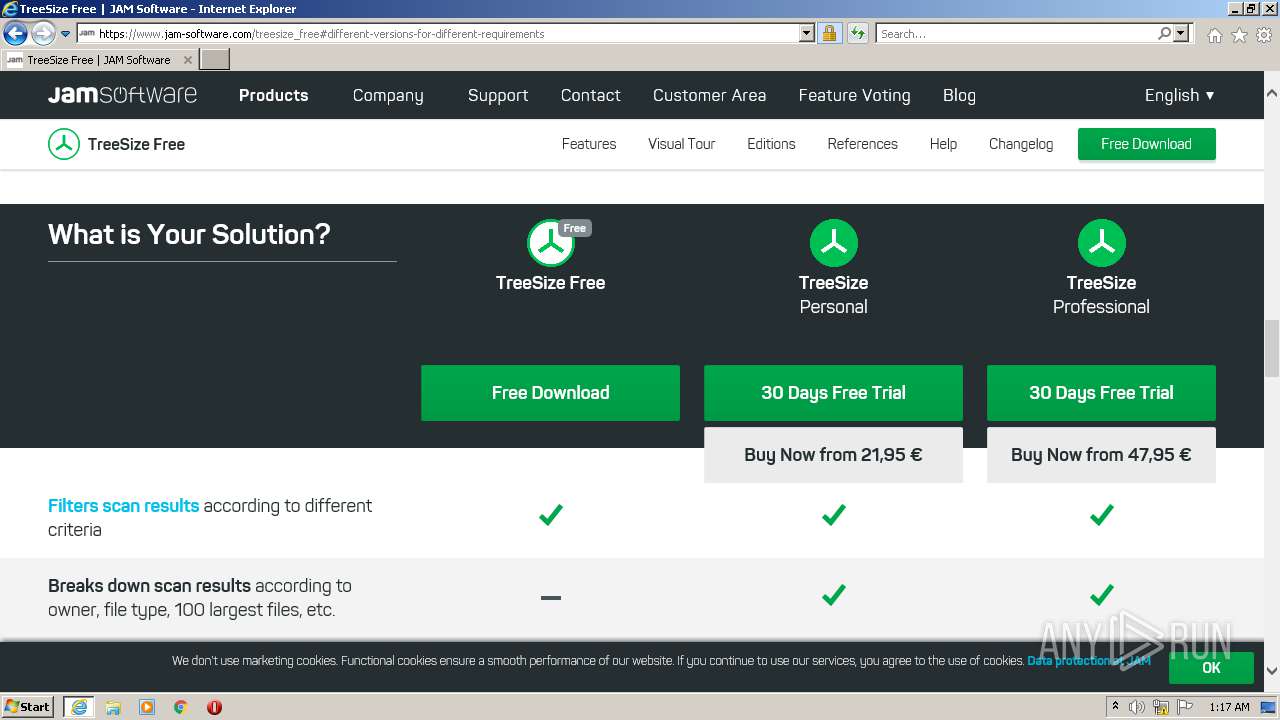Click the network tray icon
Screen dimensions: 1280x720
point(1162,707)
